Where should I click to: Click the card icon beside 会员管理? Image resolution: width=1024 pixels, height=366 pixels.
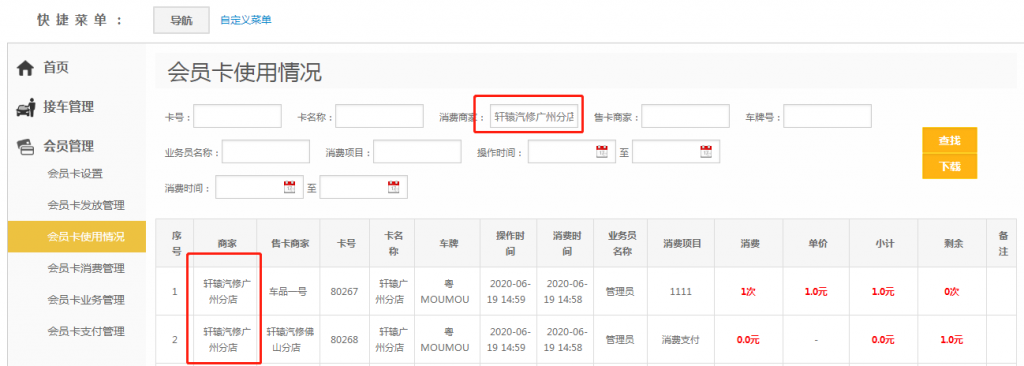click(x=25, y=147)
